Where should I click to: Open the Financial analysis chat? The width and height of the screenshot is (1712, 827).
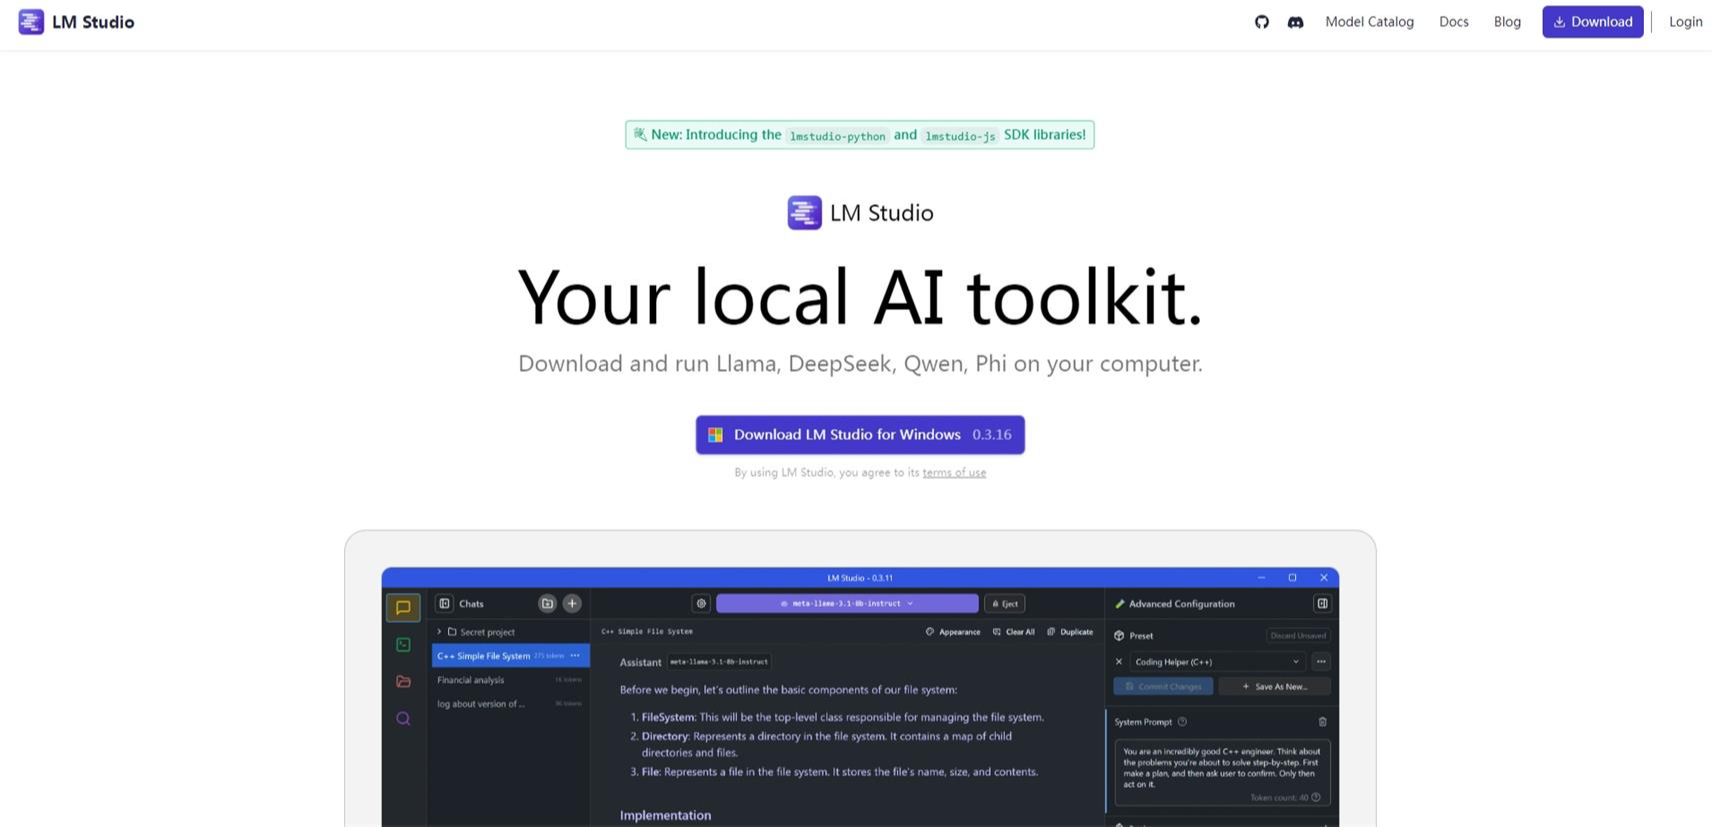pos(510,680)
